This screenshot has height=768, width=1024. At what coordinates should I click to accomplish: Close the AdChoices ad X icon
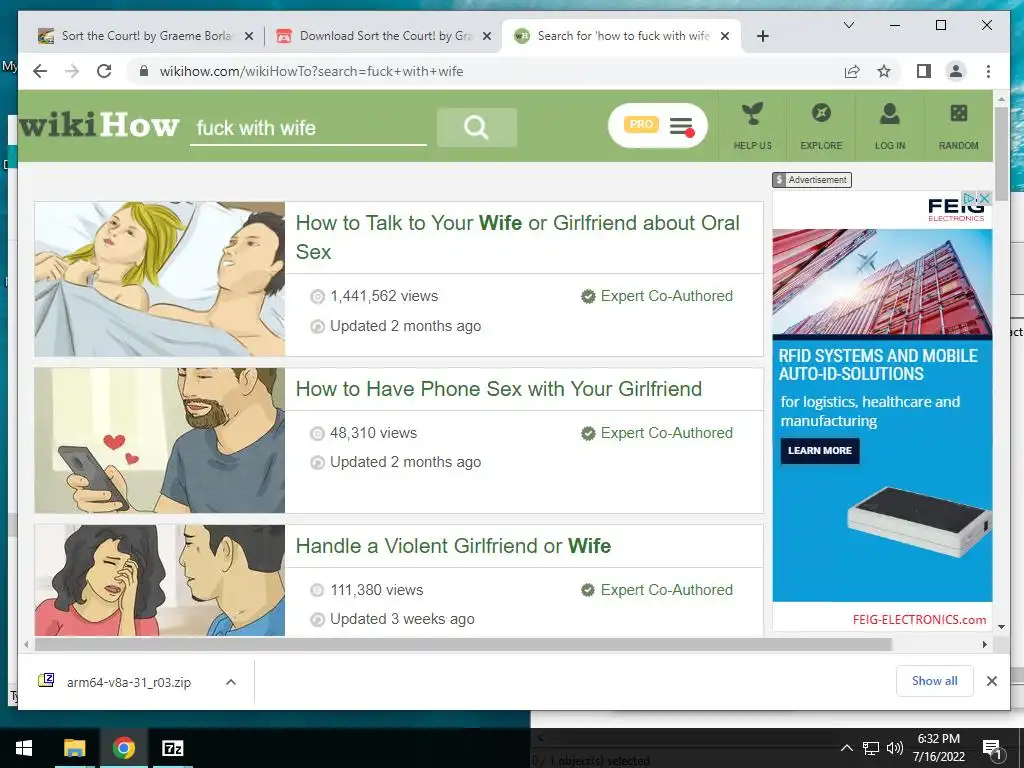tap(984, 198)
